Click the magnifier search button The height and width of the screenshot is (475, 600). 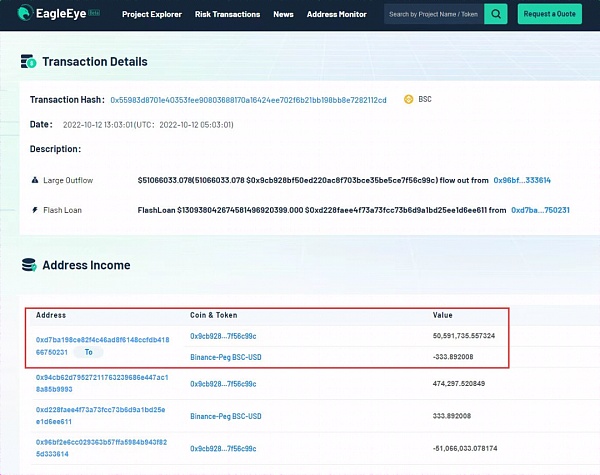(496, 14)
